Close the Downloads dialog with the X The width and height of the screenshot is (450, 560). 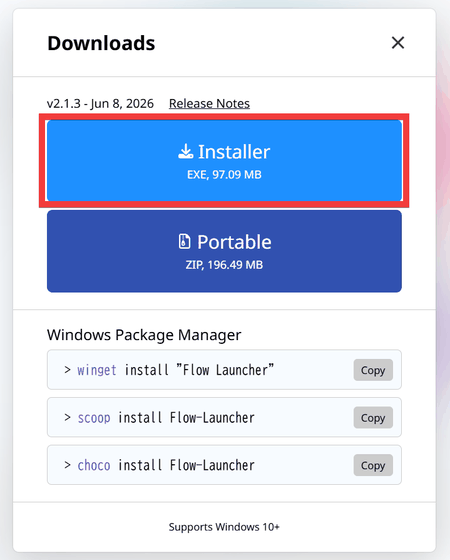click(x=398, y=43)
